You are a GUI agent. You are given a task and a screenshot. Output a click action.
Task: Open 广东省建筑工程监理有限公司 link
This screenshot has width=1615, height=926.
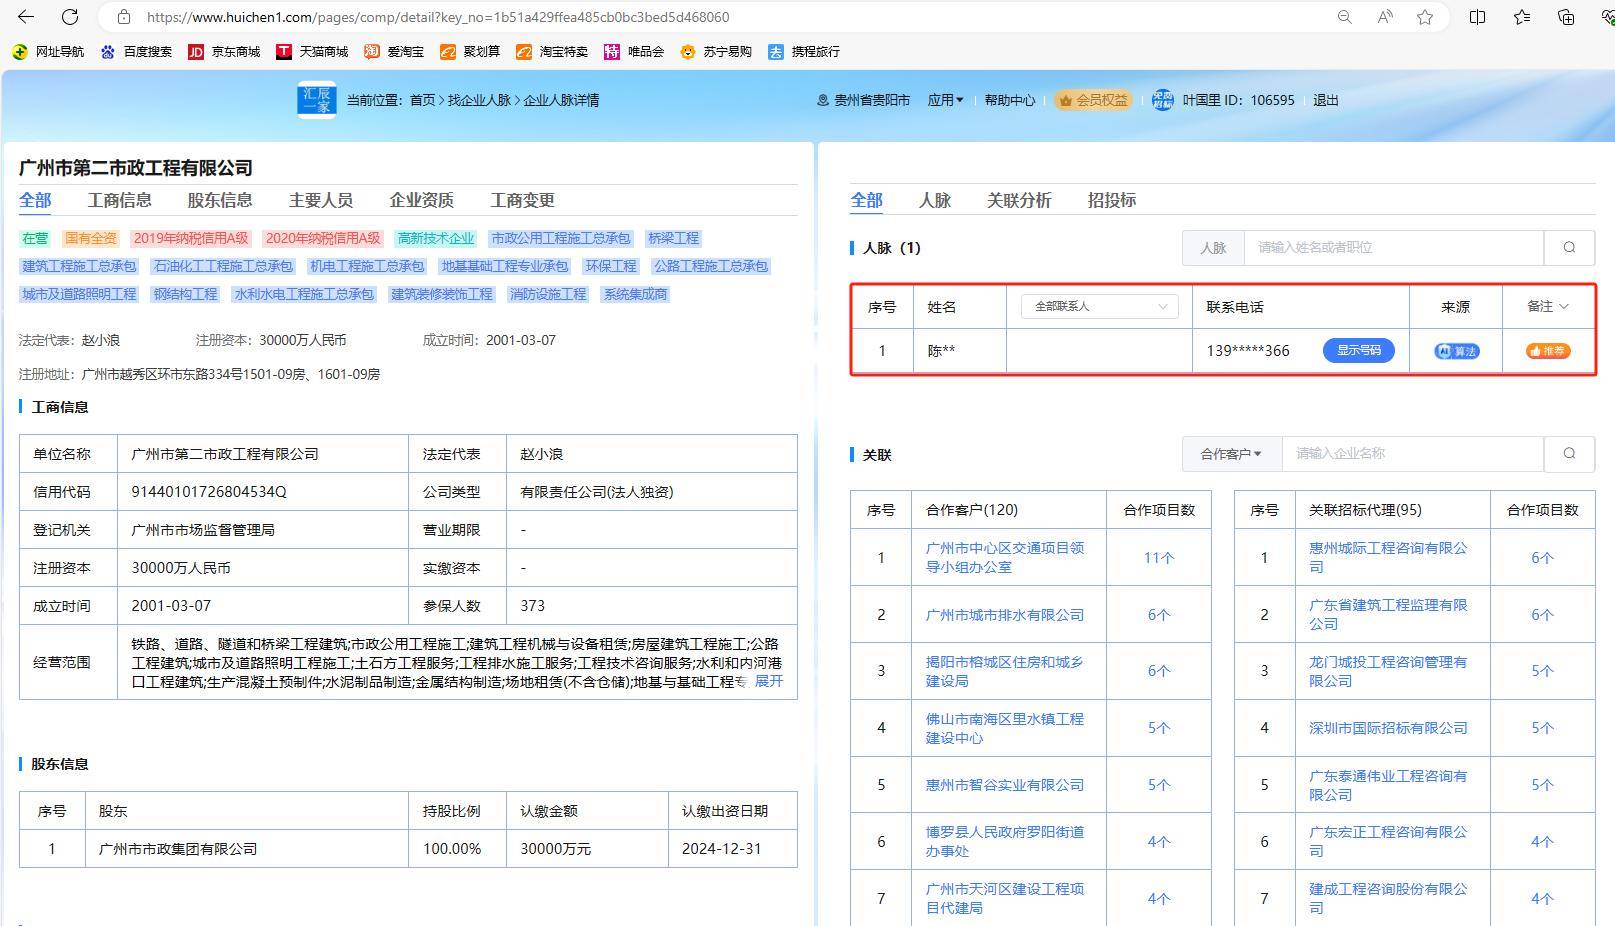(1388, 614)
